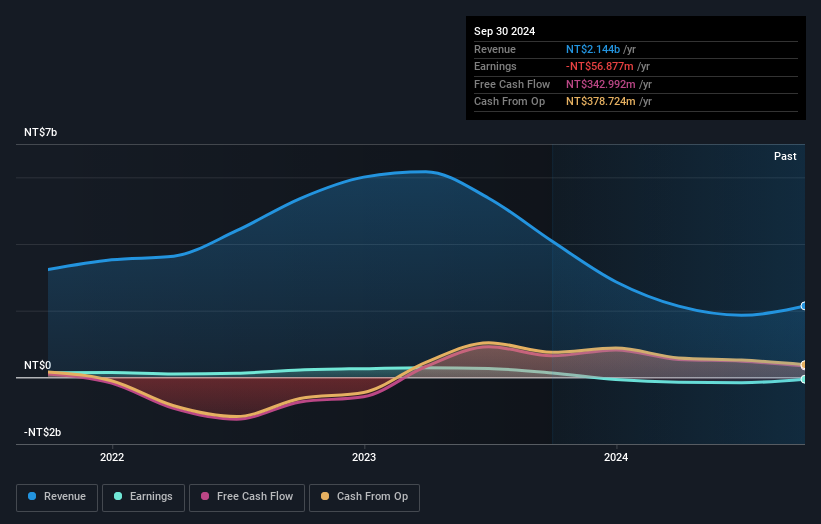Click the NT$342.992m free cash flow value

point(601,84)
